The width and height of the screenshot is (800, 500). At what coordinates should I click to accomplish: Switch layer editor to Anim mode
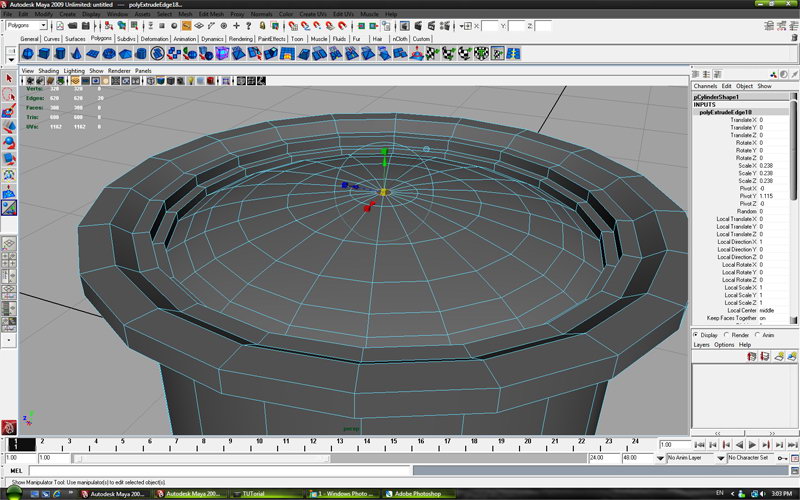coord(759,335)
